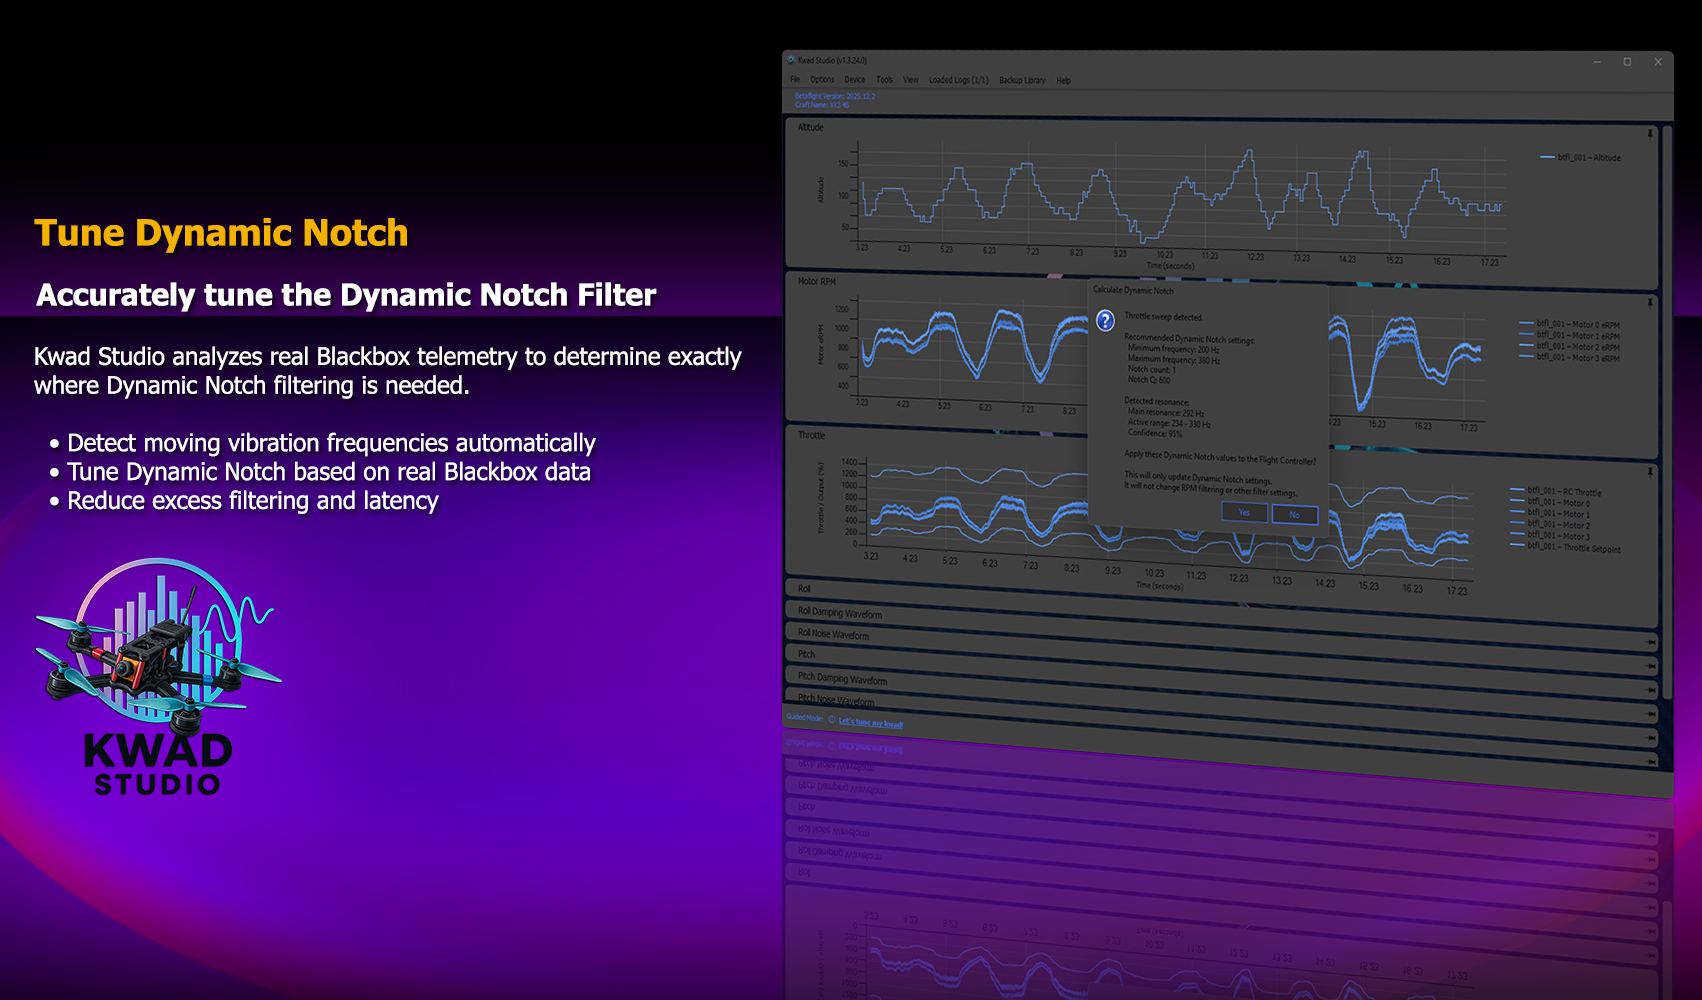Screen dimensions: 1702x1000
Task: Click the "Throttle sweep detected." message
Action: point(1164,316)
